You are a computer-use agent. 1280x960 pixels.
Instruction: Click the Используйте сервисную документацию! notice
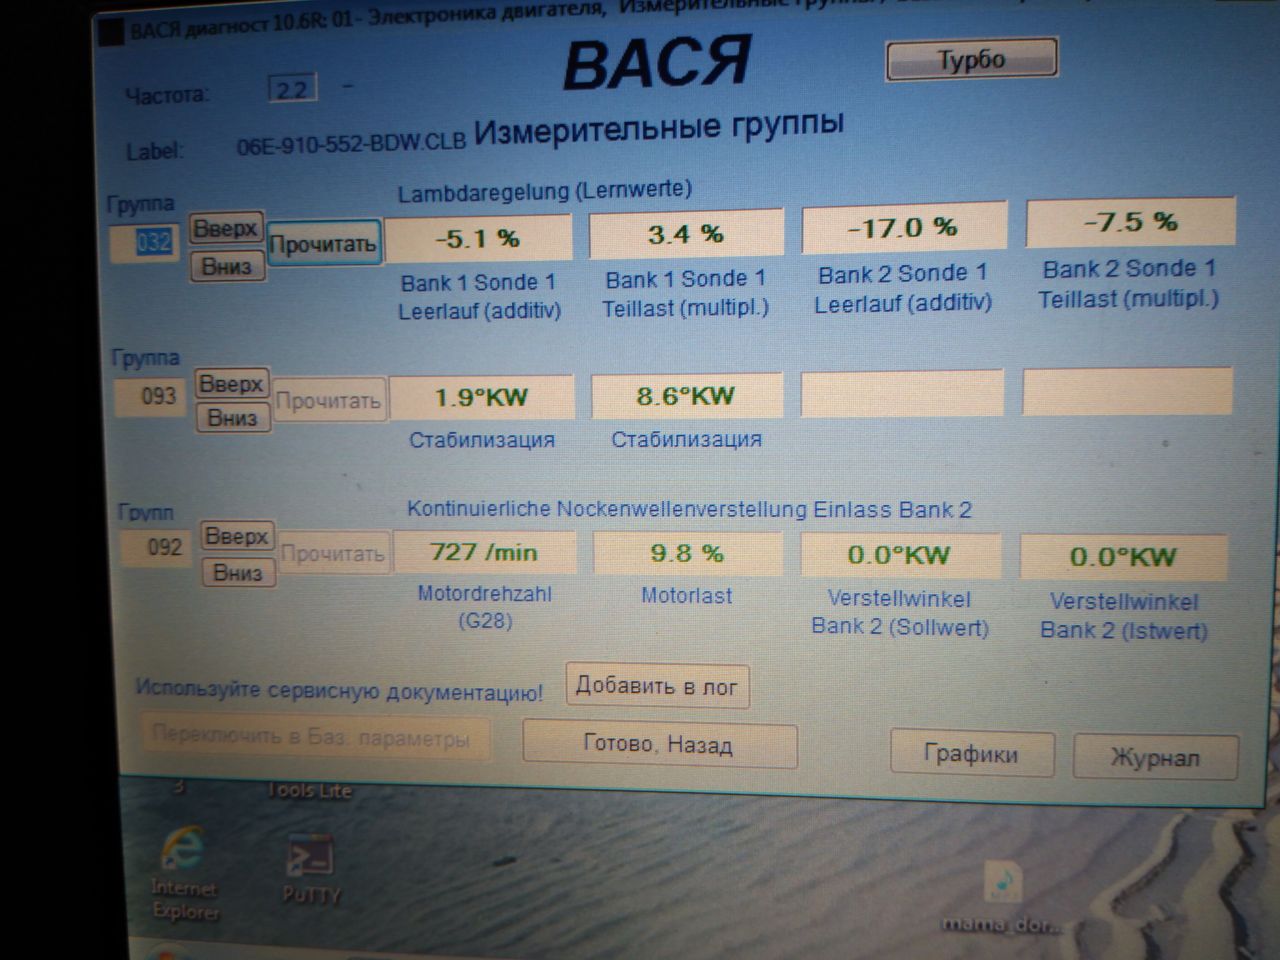[x=340, y=690]
